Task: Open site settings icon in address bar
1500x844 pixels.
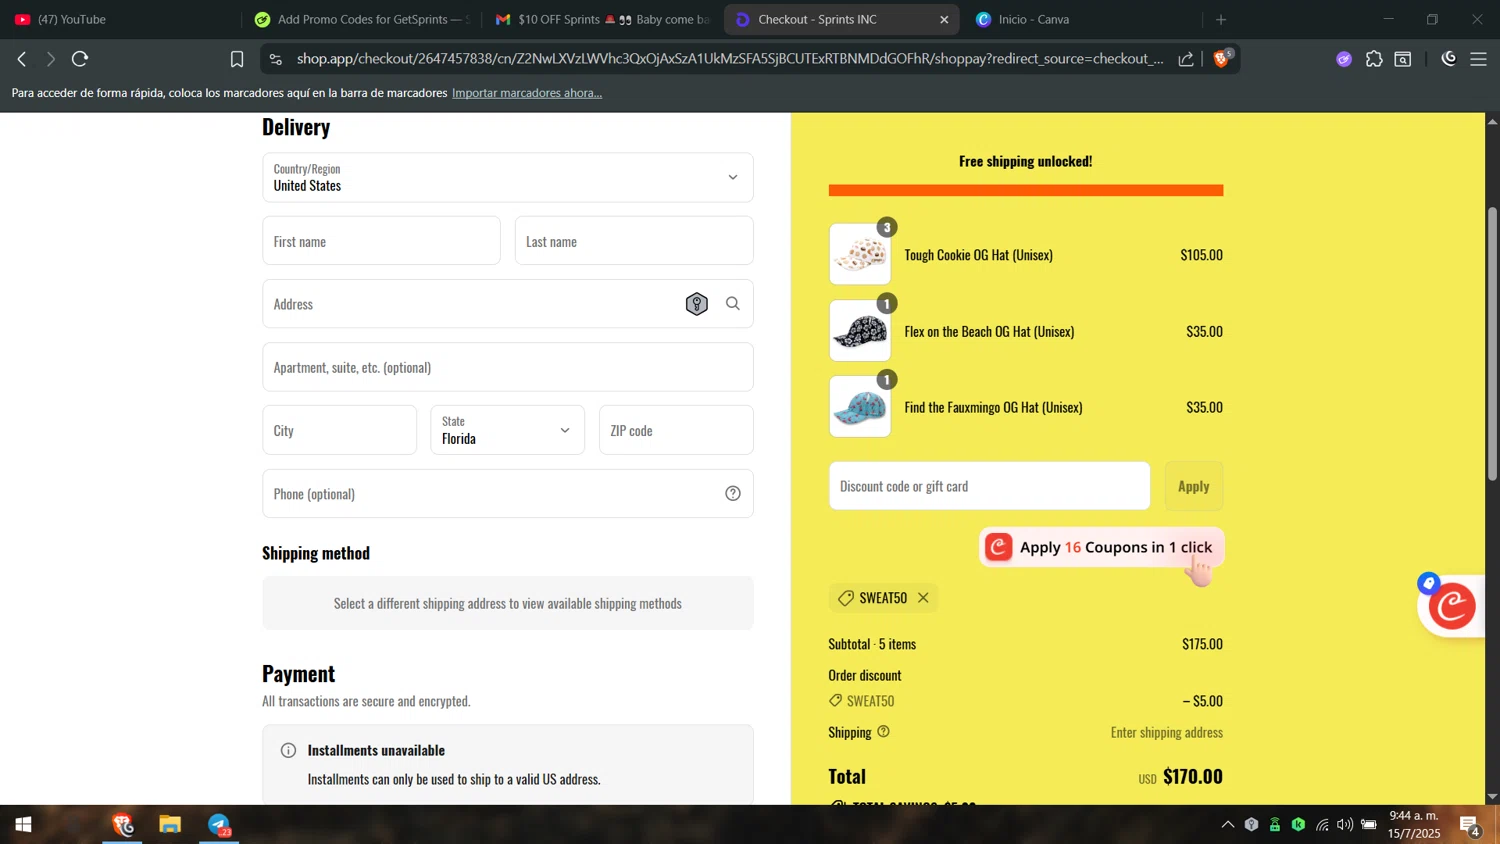Action: pos(276,59)
